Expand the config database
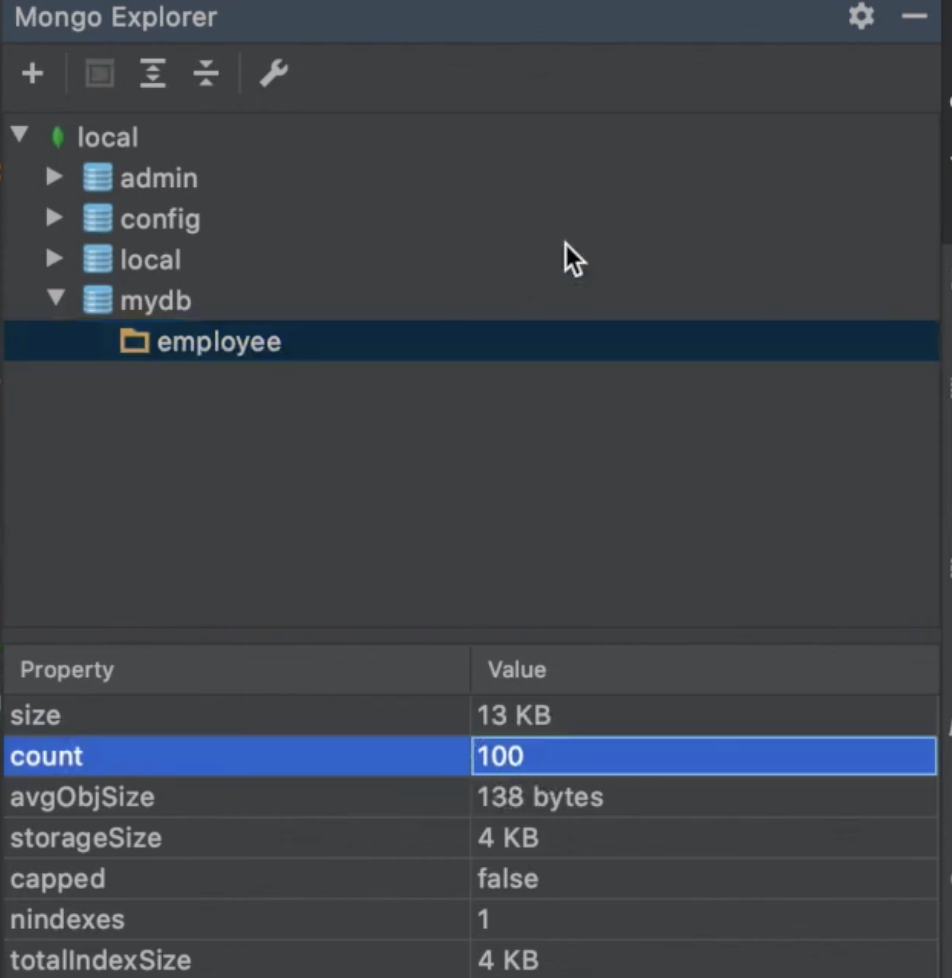 (55, 219)
